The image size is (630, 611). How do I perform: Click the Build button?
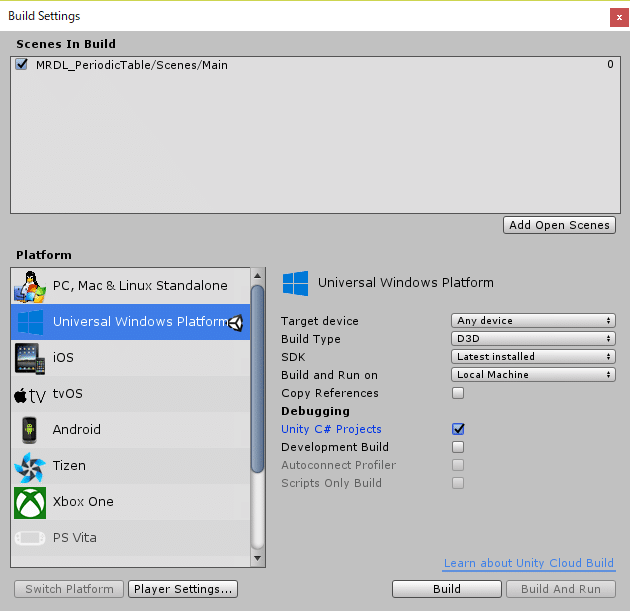click(x=447, y=589)
